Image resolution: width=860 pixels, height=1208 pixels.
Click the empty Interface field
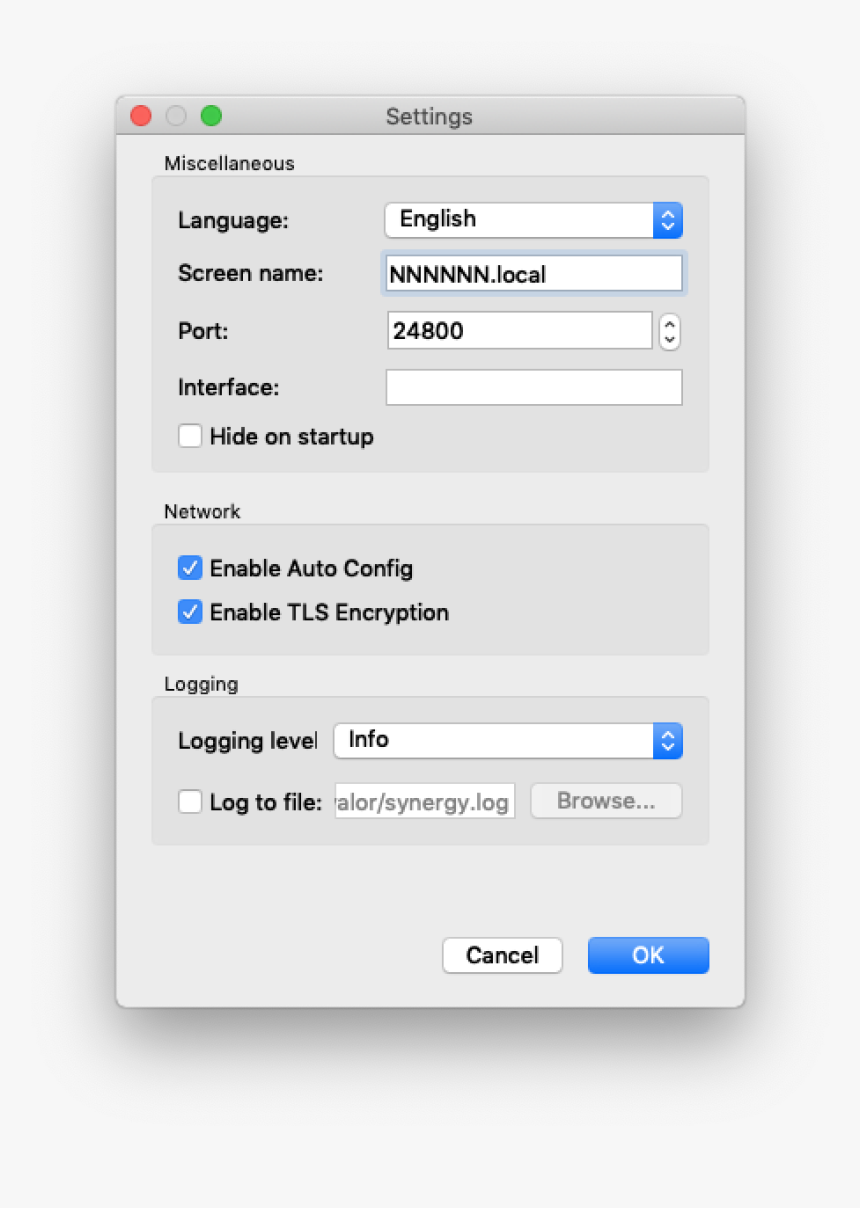coord(533,388)
